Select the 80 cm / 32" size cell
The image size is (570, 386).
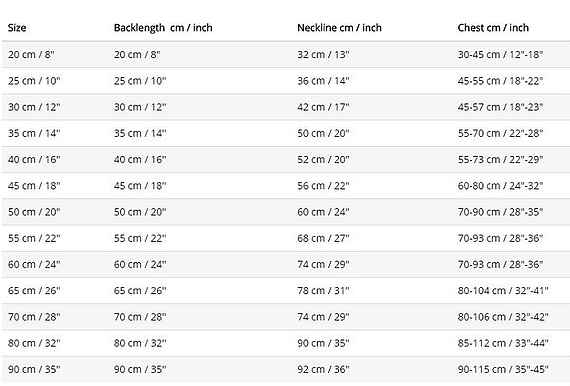34,343
